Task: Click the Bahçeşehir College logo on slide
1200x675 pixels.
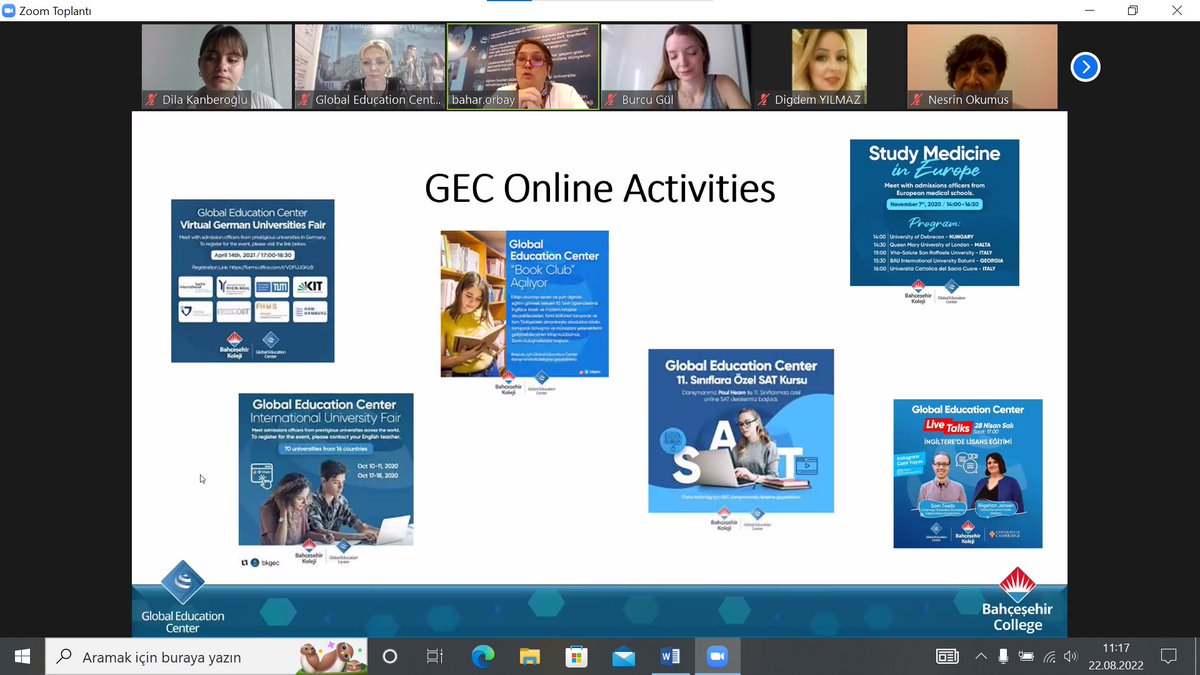Action: [x=1017, y=599]
